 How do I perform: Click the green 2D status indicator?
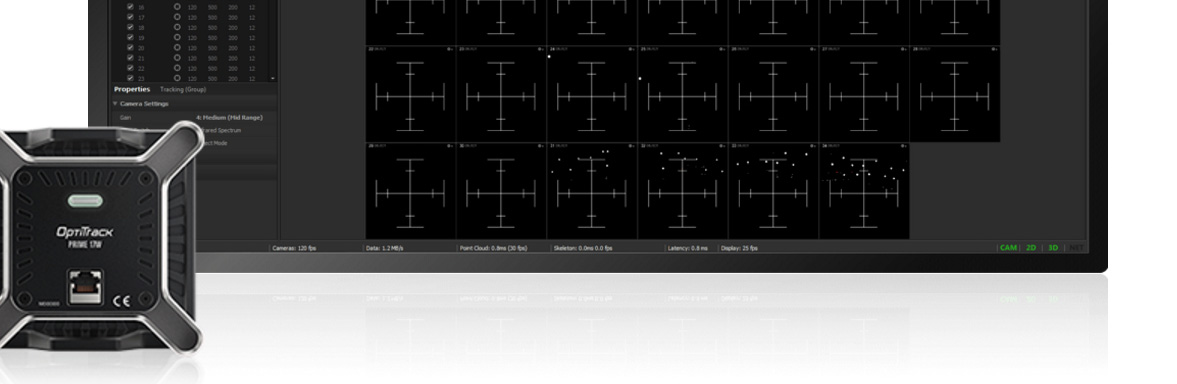[1031, 248]
